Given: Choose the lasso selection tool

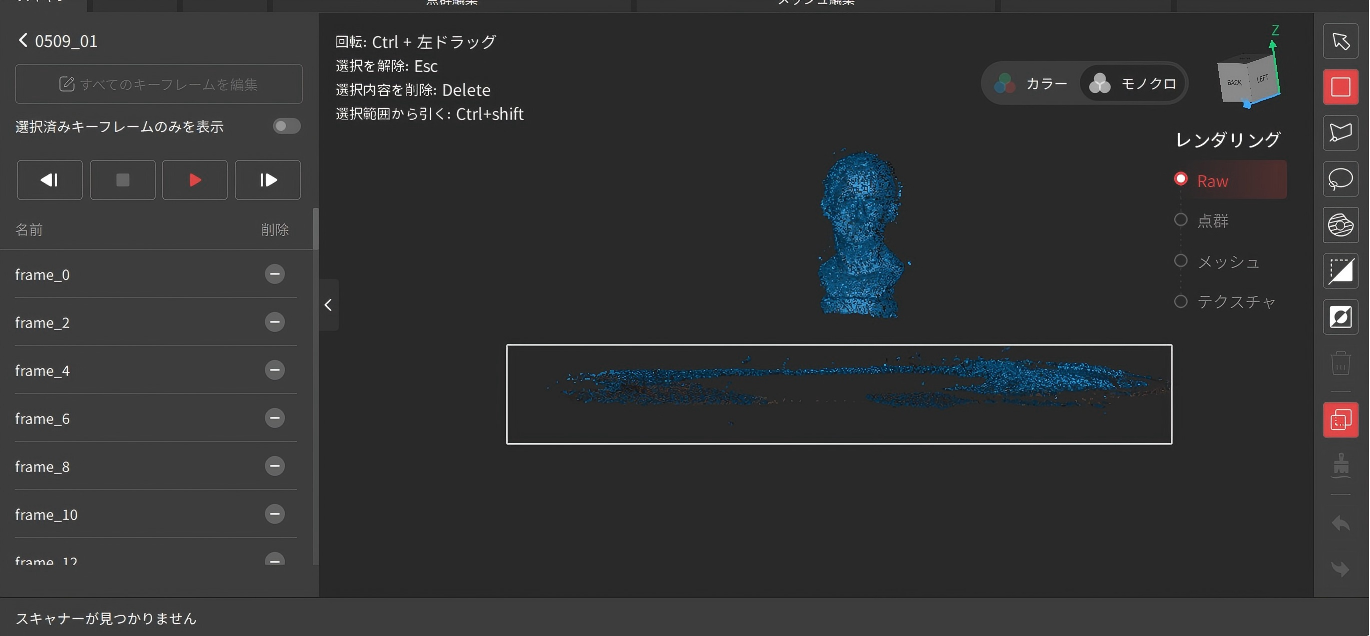Looking at the screenshot, I should [x=1340, y=179].
